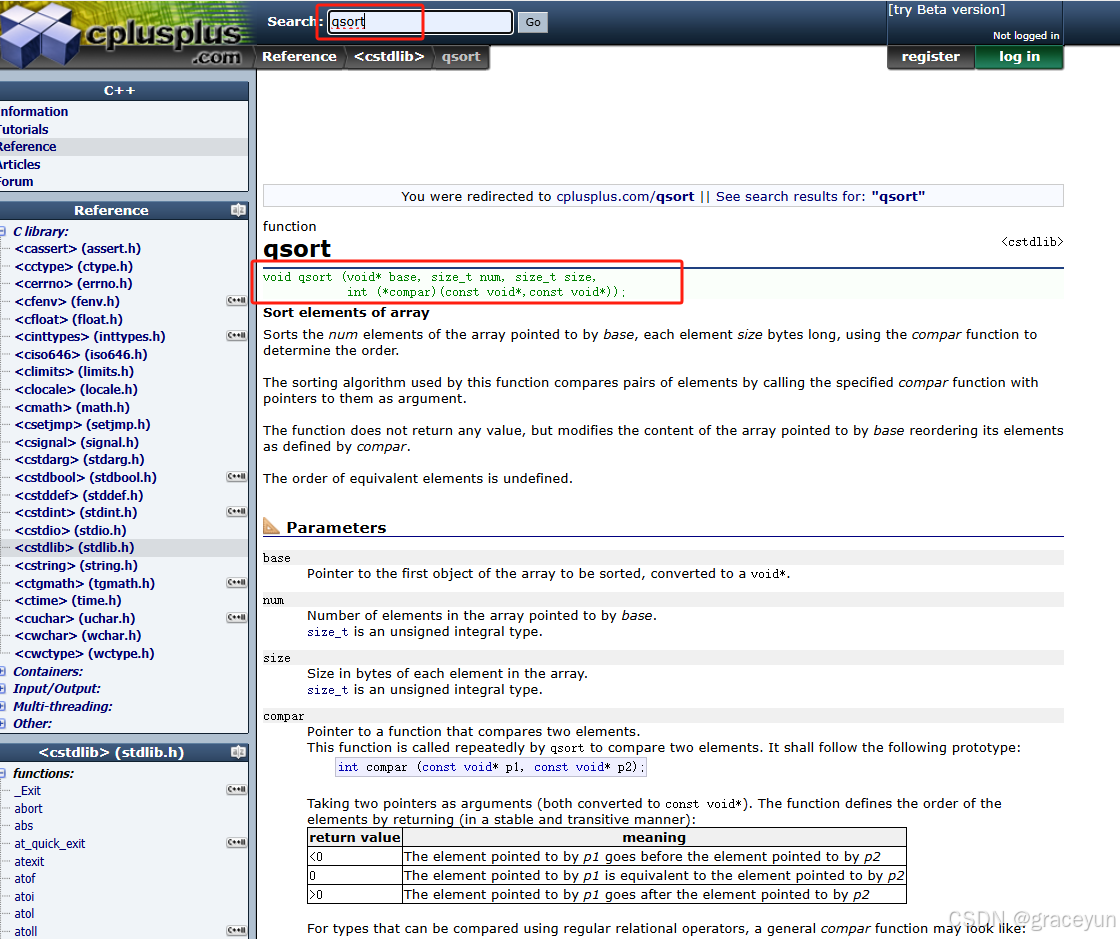1120x939 pixels.
Task: Open the <csignal> (signal.h) entry
Action: pos(77,442)
